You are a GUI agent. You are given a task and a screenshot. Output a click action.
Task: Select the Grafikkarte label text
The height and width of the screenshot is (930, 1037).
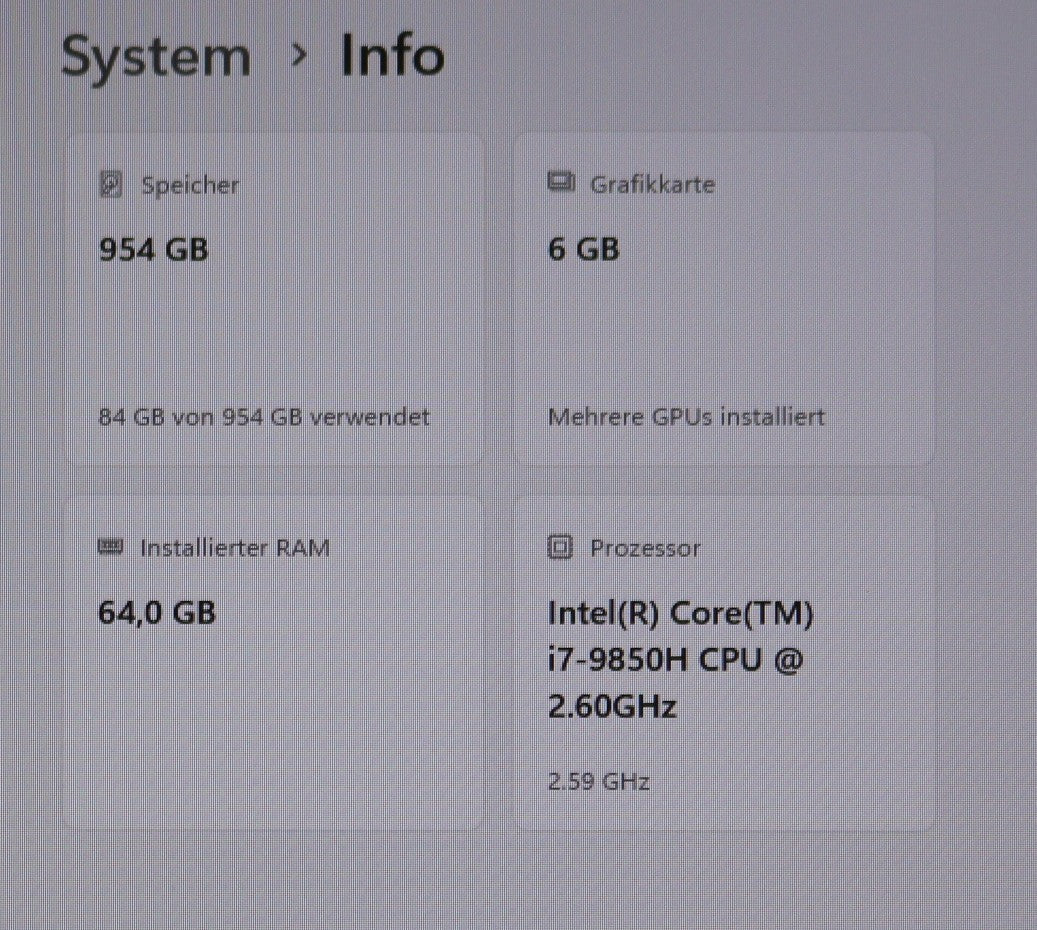click(x=652, y=184)
